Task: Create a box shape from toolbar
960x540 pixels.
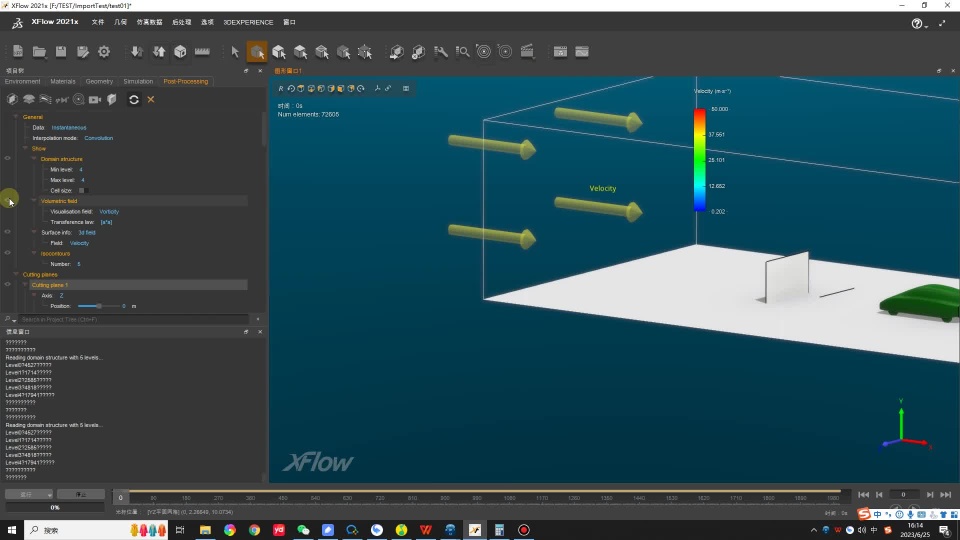Action: 180,51
